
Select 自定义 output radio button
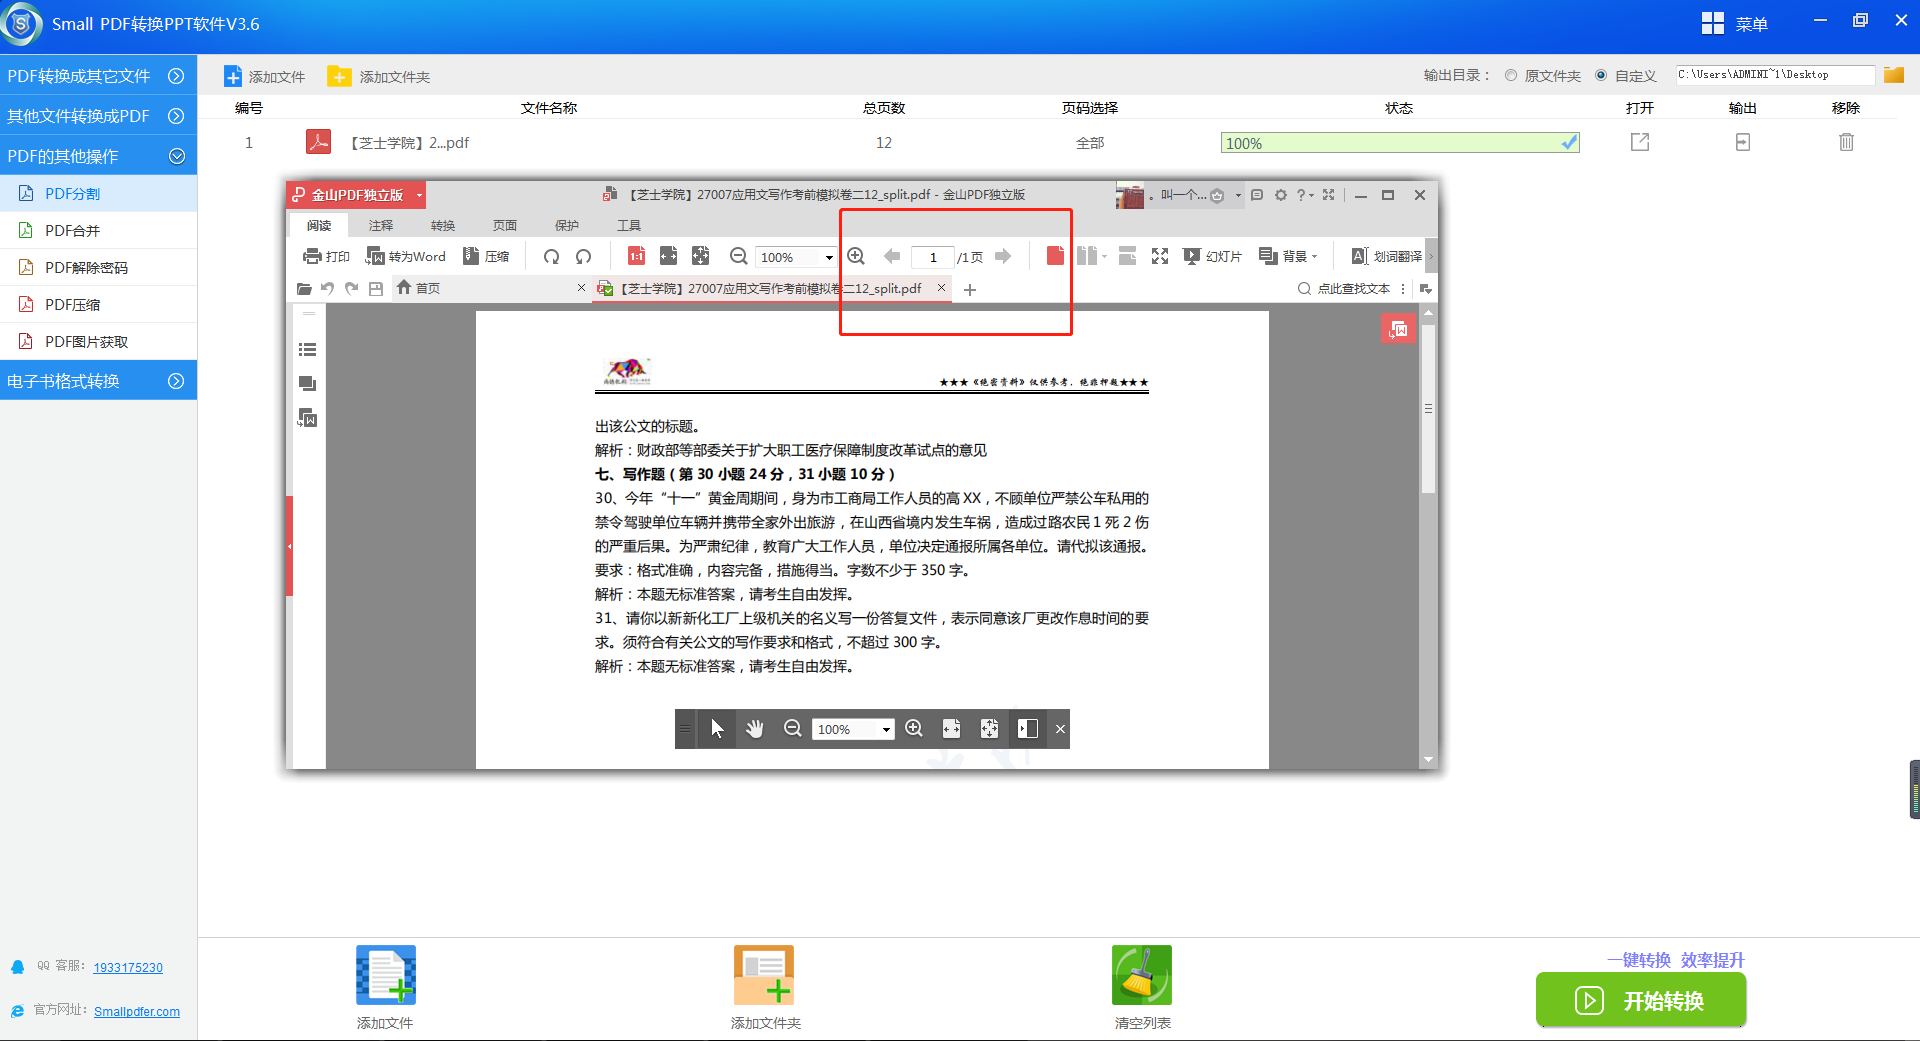click(1601, 75)
